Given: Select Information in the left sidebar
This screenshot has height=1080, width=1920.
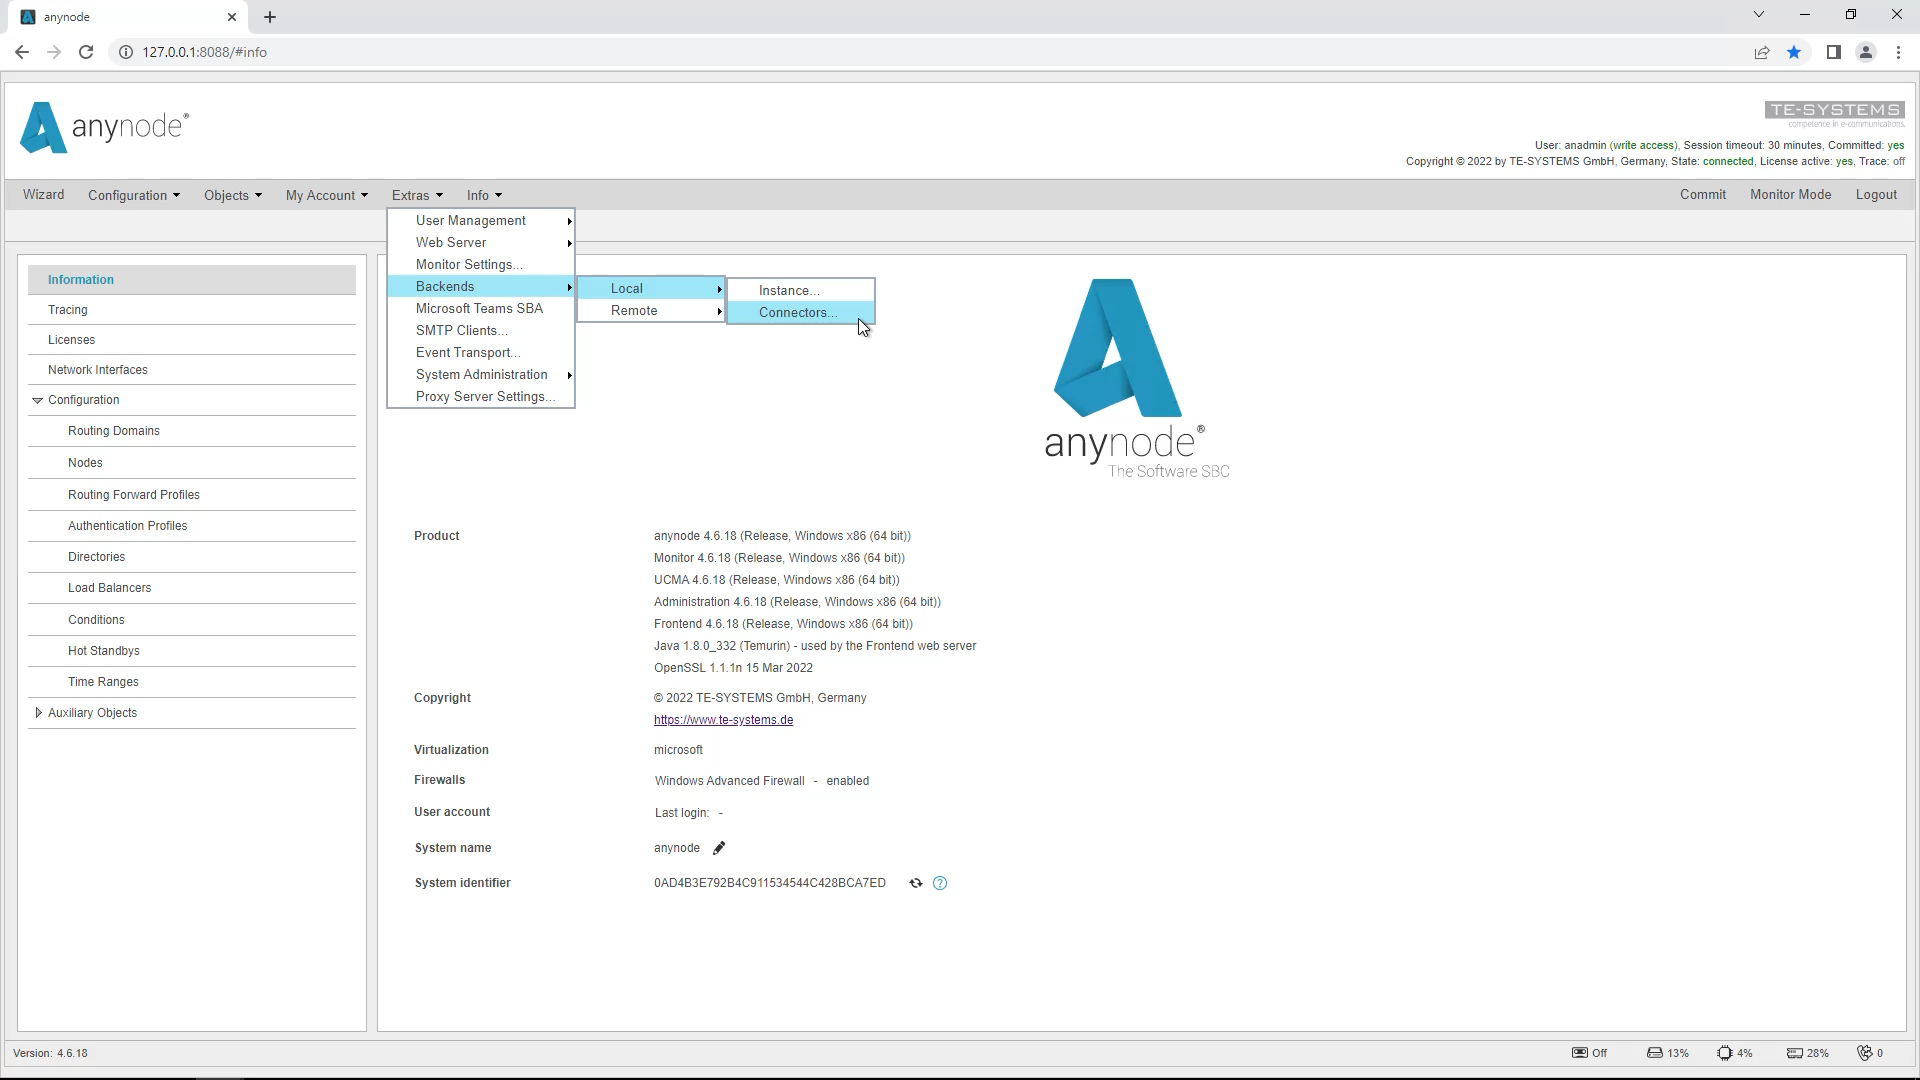Looking at the screenshot, I should click(192, 280).
